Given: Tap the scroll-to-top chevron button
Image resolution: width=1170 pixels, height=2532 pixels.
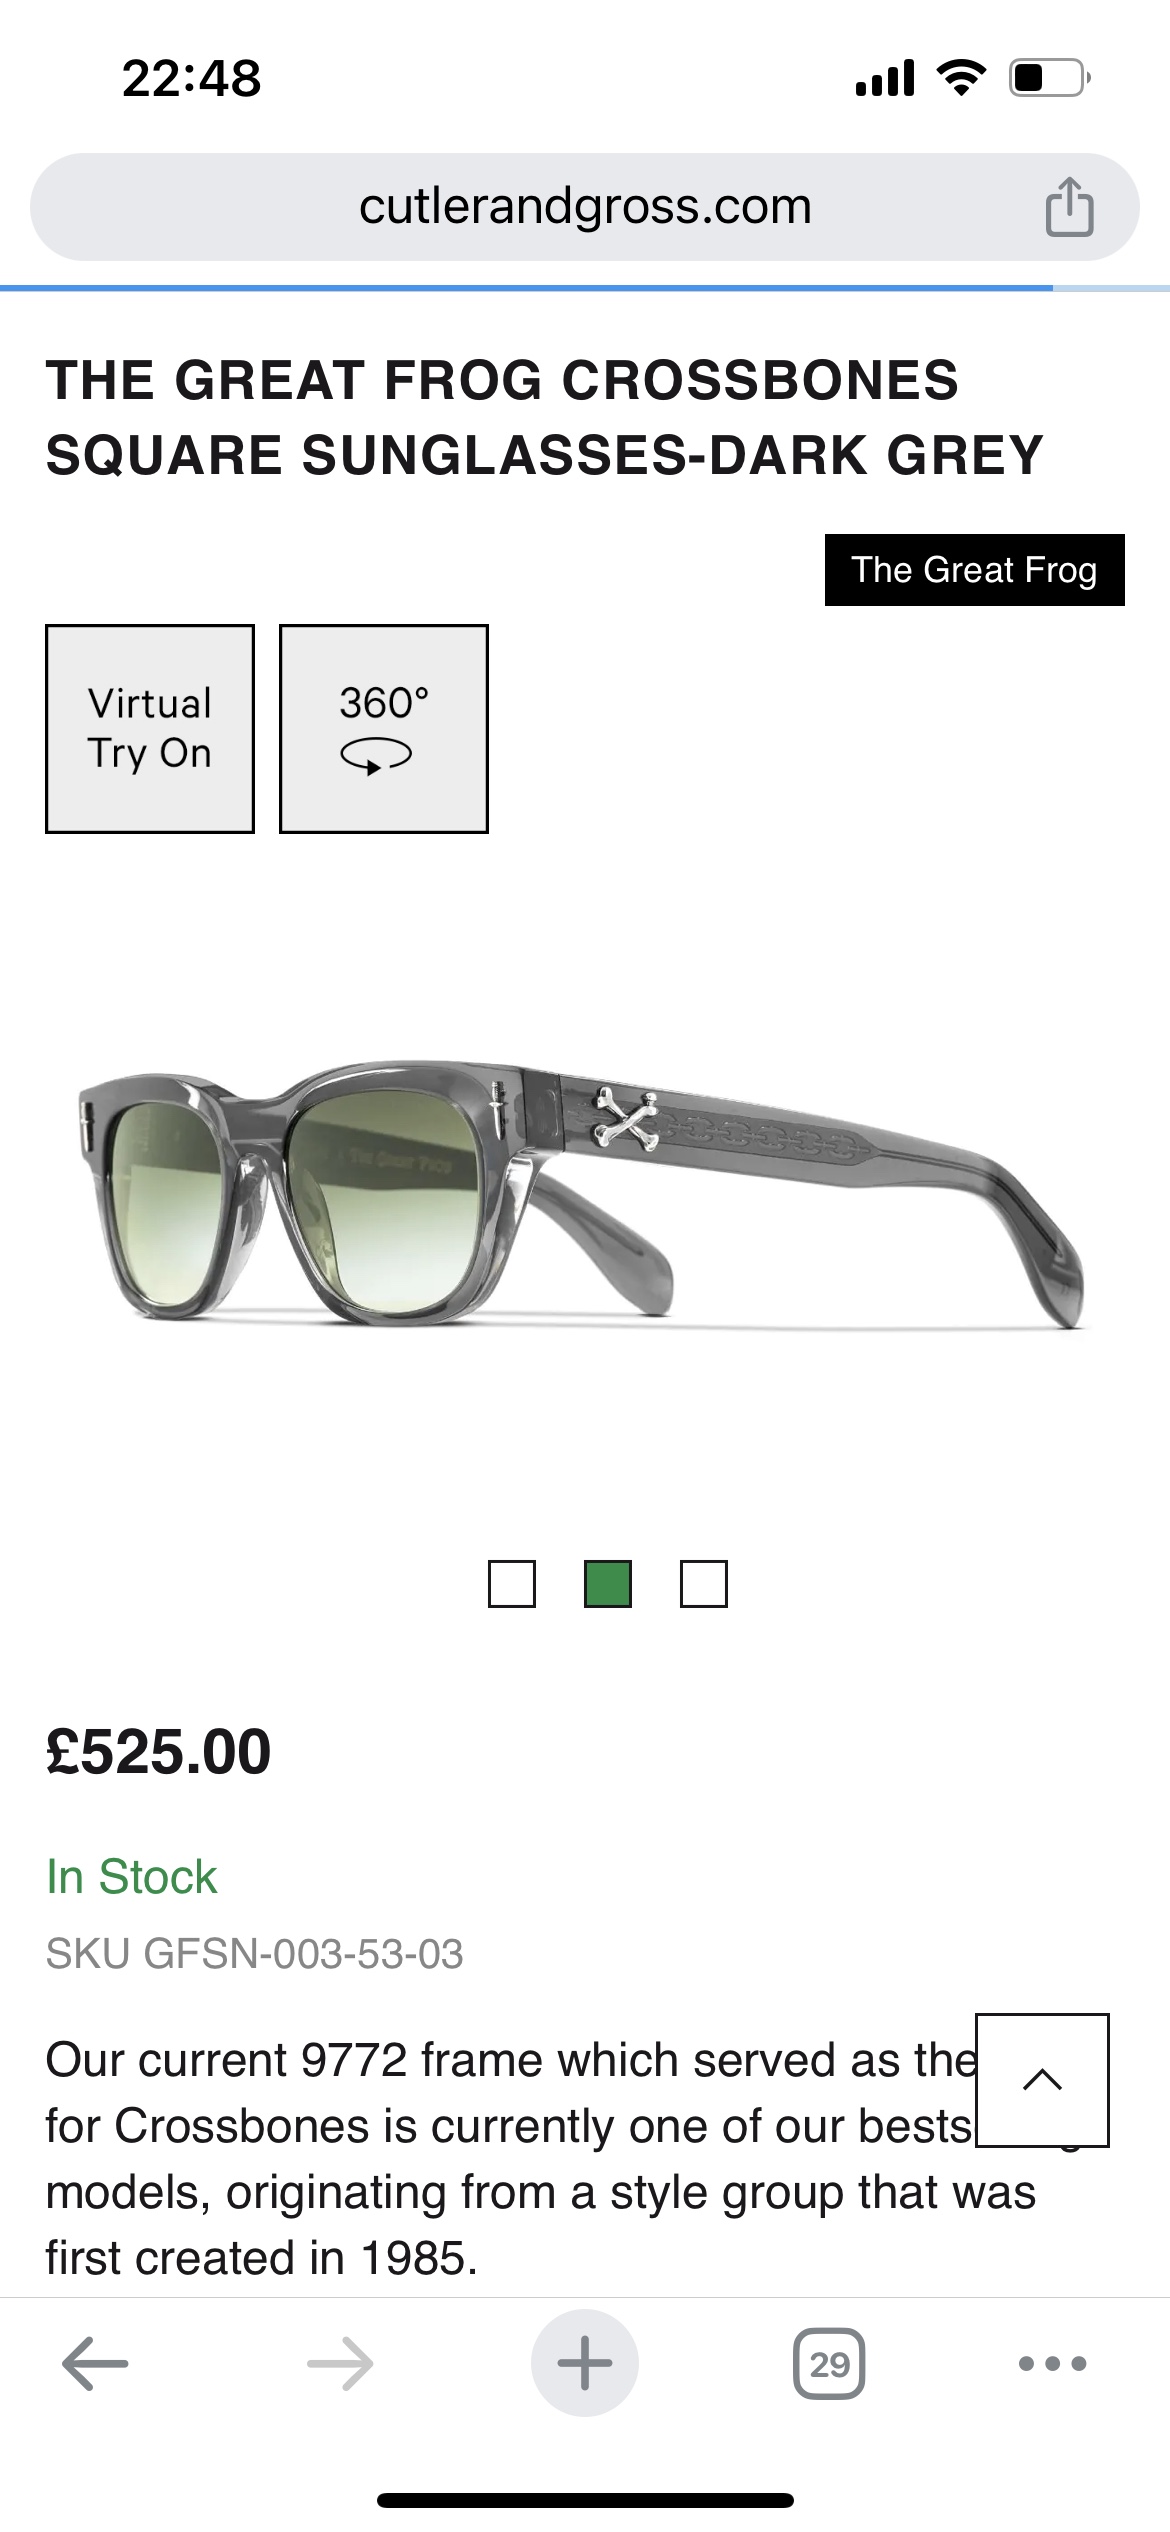Looking at the screenshot, I should pos(1042,2080).
